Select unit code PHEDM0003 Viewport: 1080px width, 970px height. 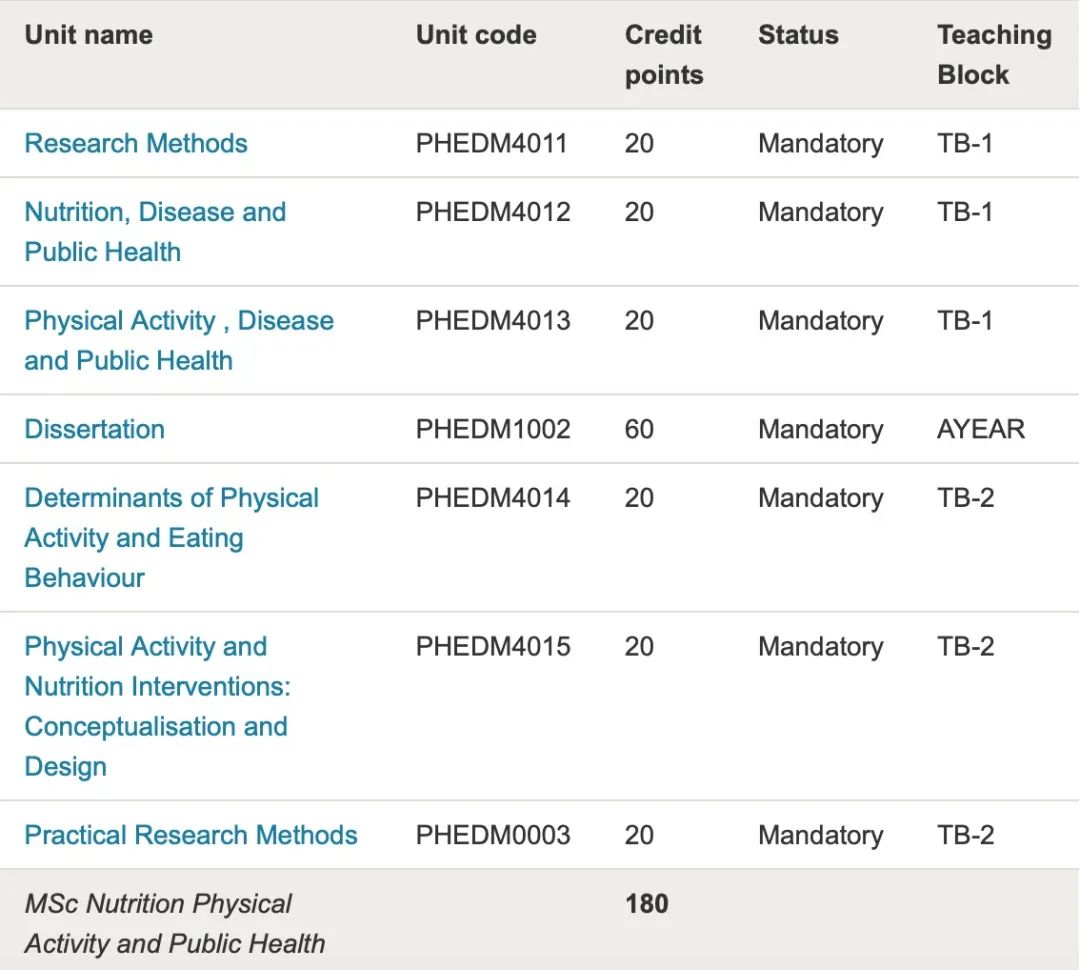coord(493,835)
